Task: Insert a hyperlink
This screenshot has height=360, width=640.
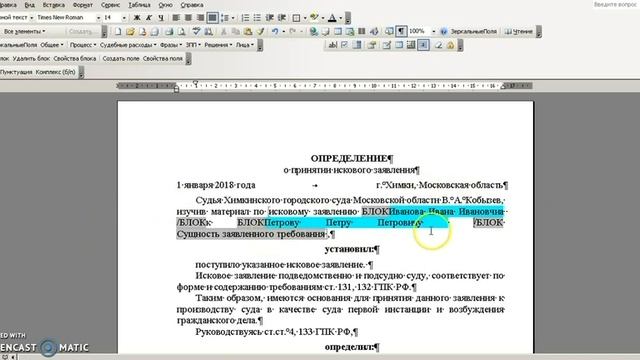Action: click(x=313, y=31)
